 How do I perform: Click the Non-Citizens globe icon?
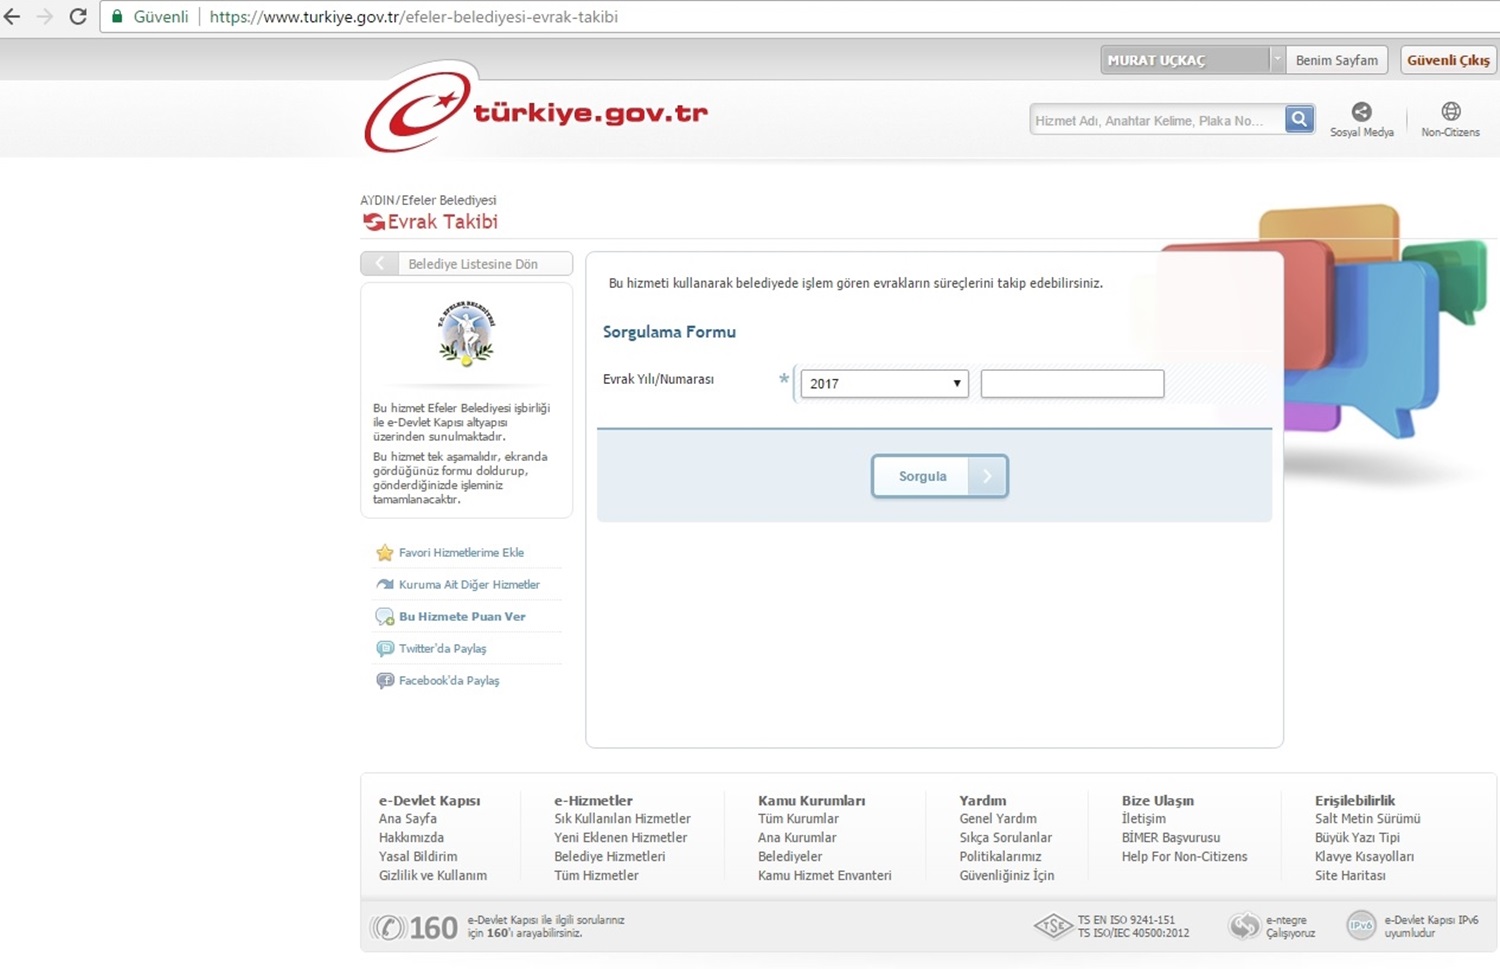1450,111
